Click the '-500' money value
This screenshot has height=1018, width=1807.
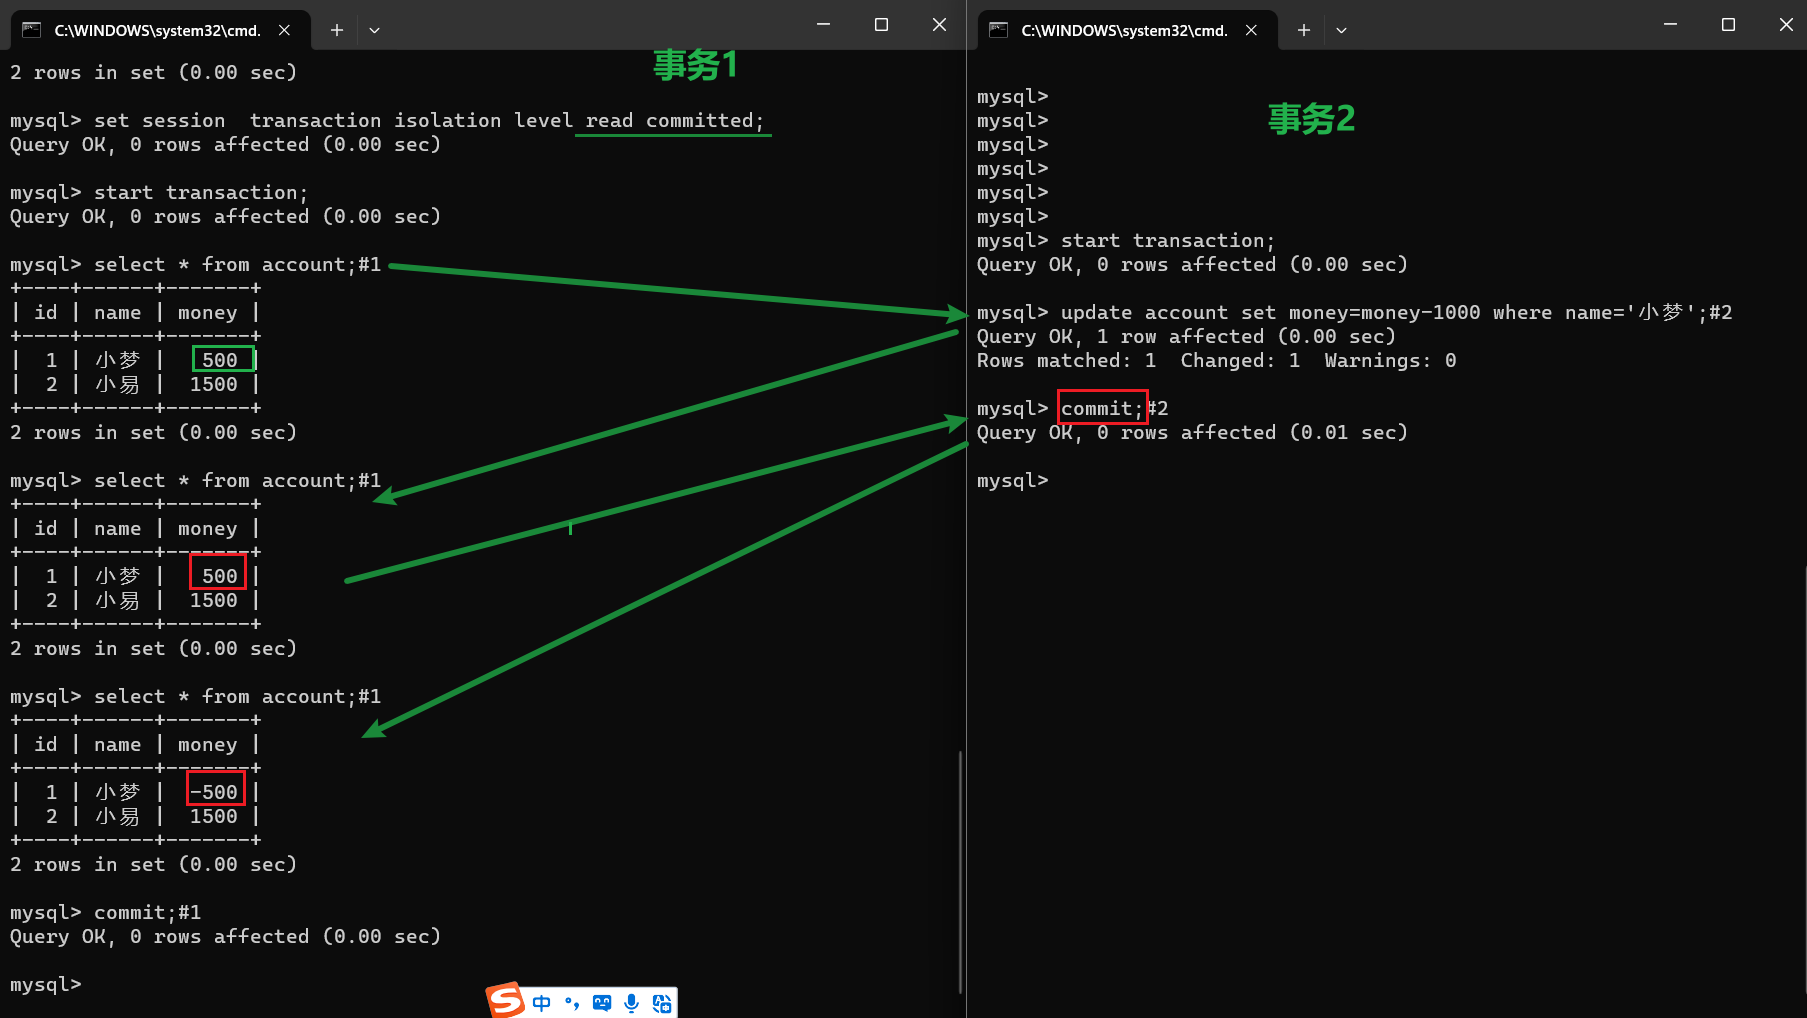pyautogui.click(x=214, y=793)
